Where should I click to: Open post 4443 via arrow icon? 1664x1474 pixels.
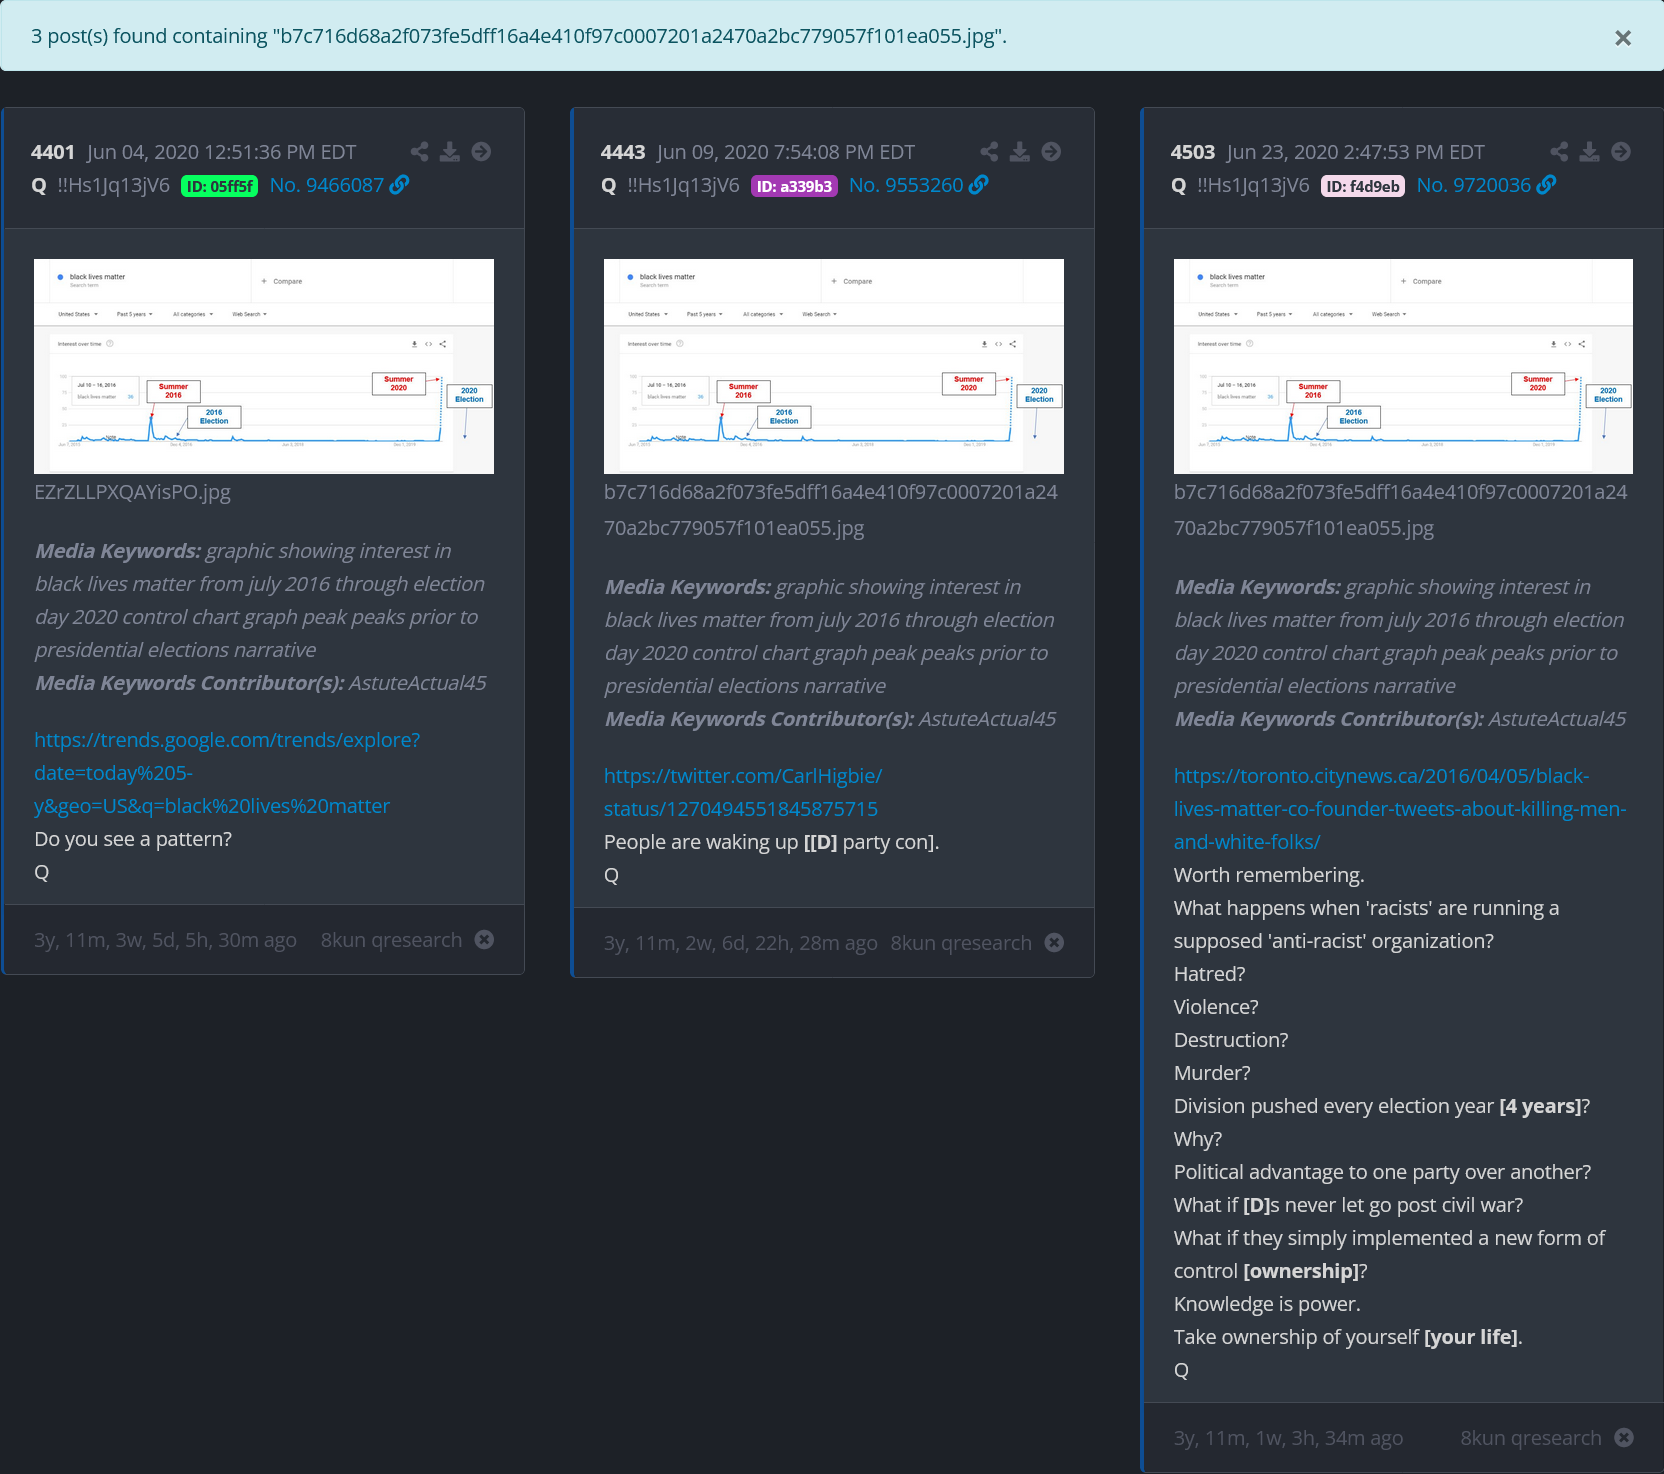pyautogui.click(x=1051, y=152)
